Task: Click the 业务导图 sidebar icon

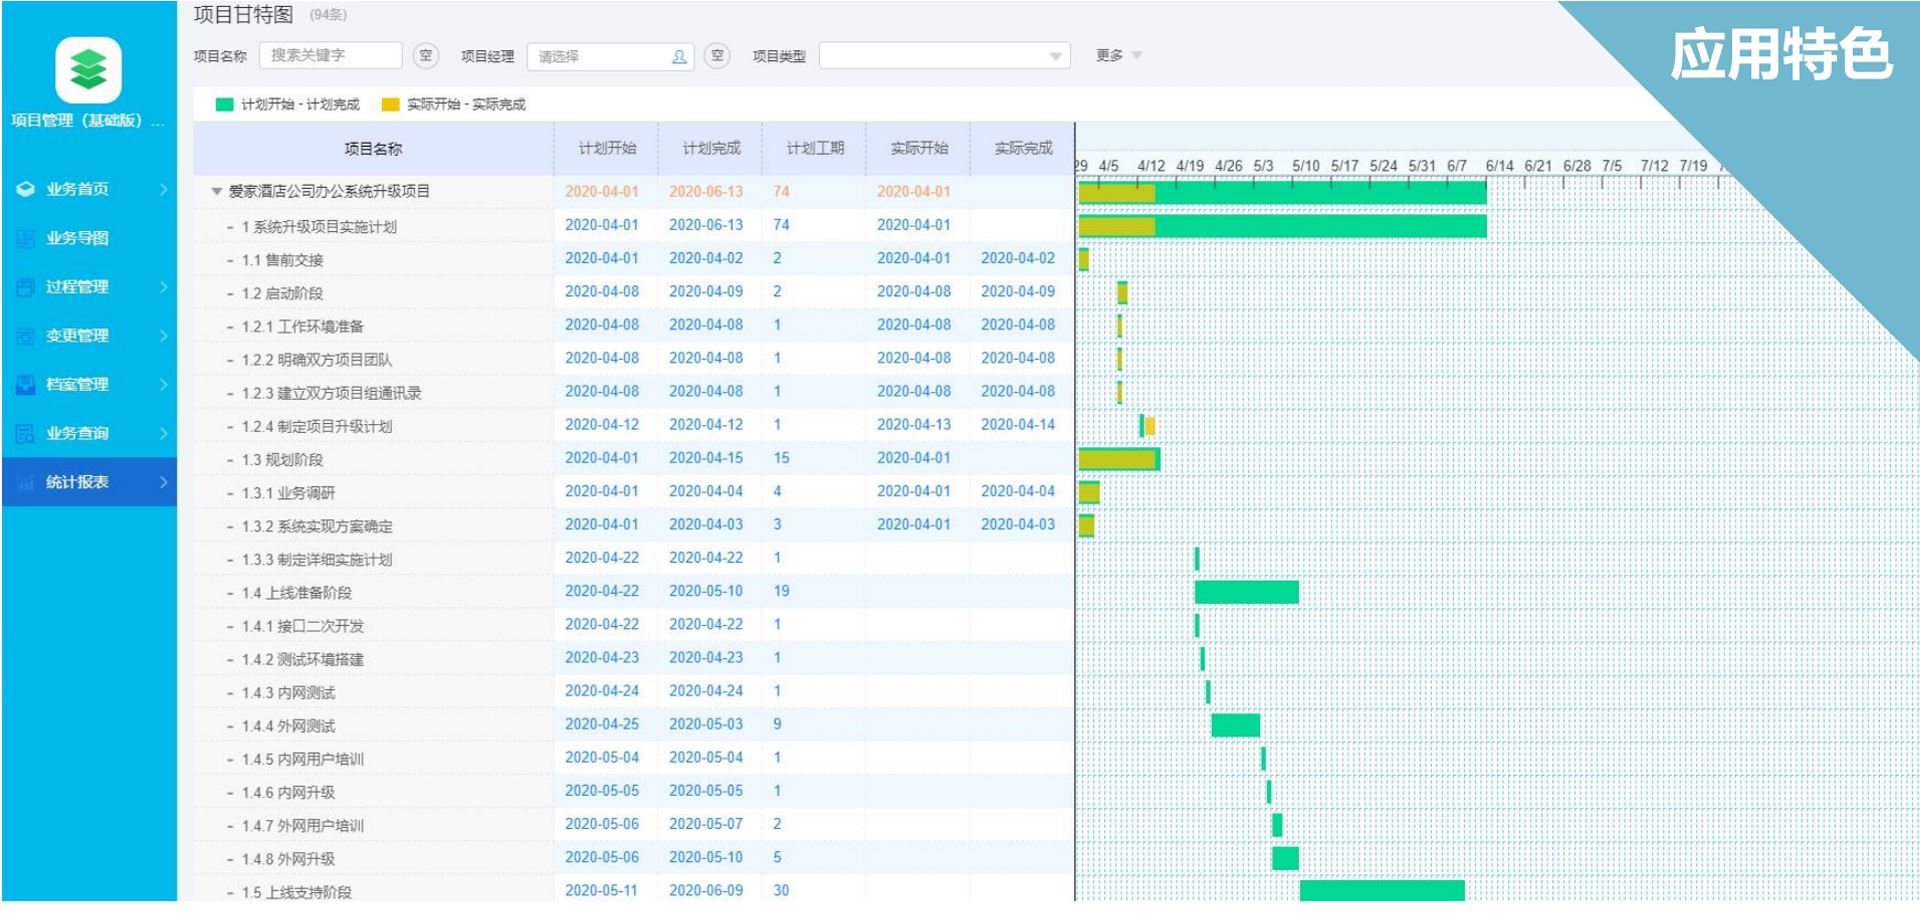Action: pyautogui.click(x=26, y=238)
